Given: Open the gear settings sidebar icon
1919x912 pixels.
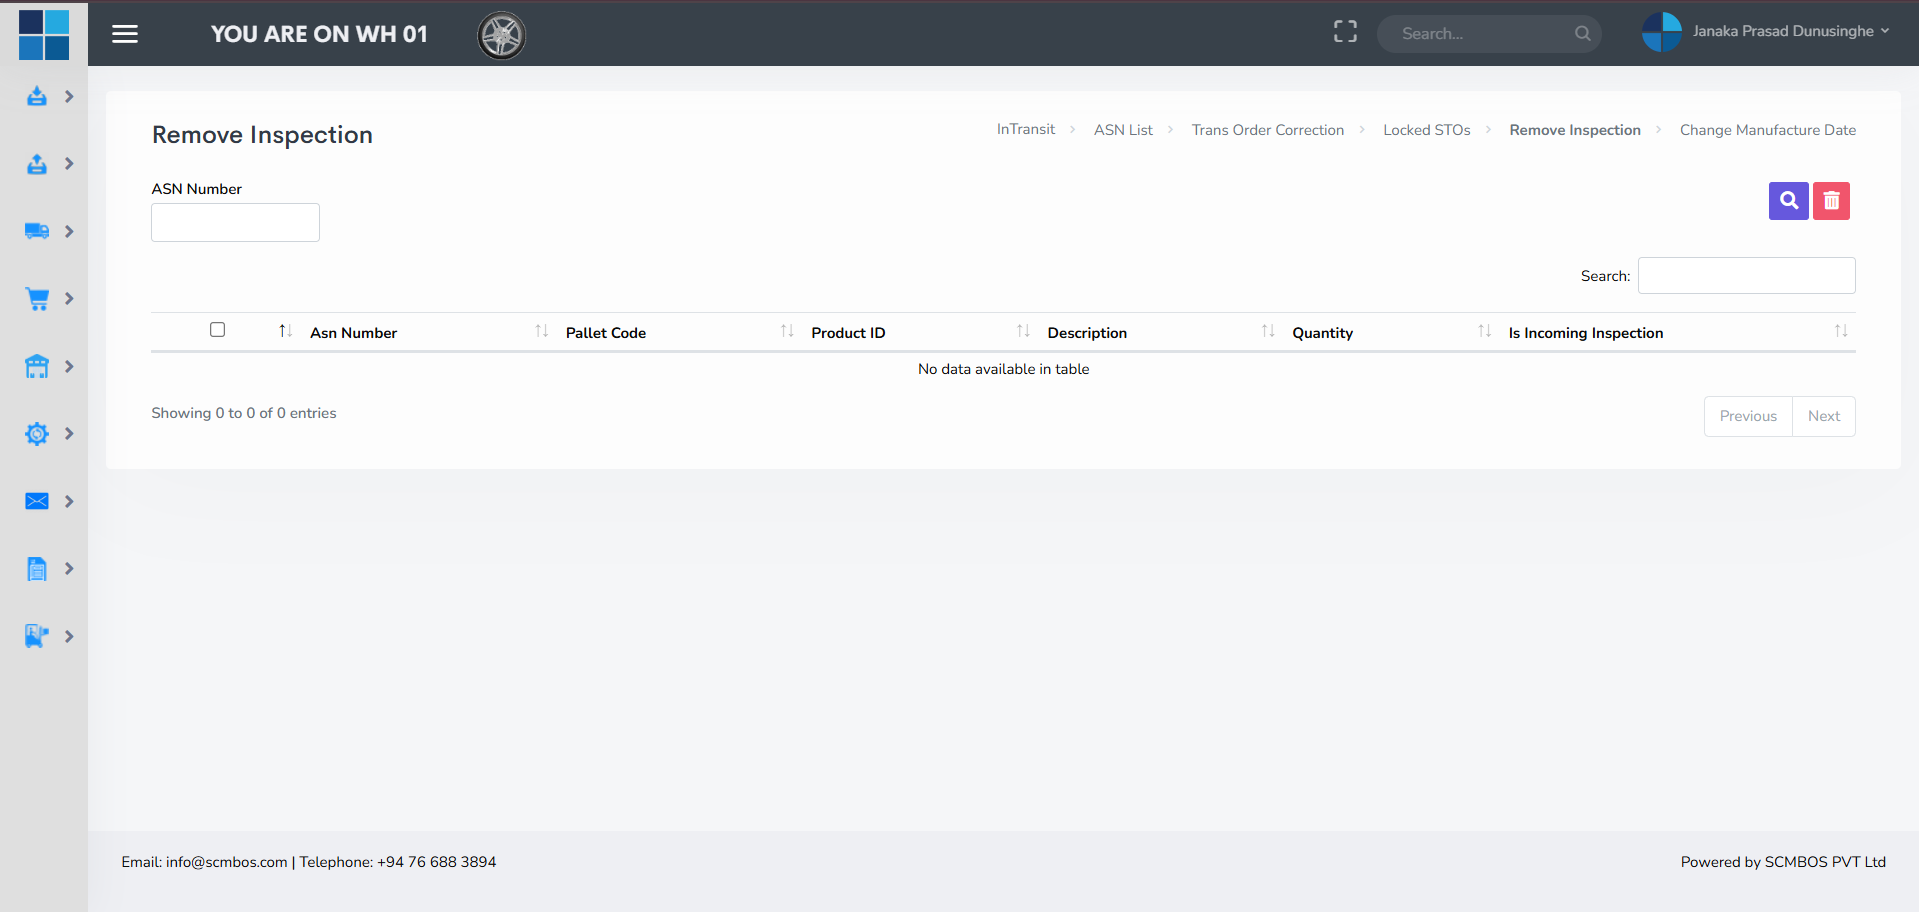Looking at the screenshot, I should 37,434.
